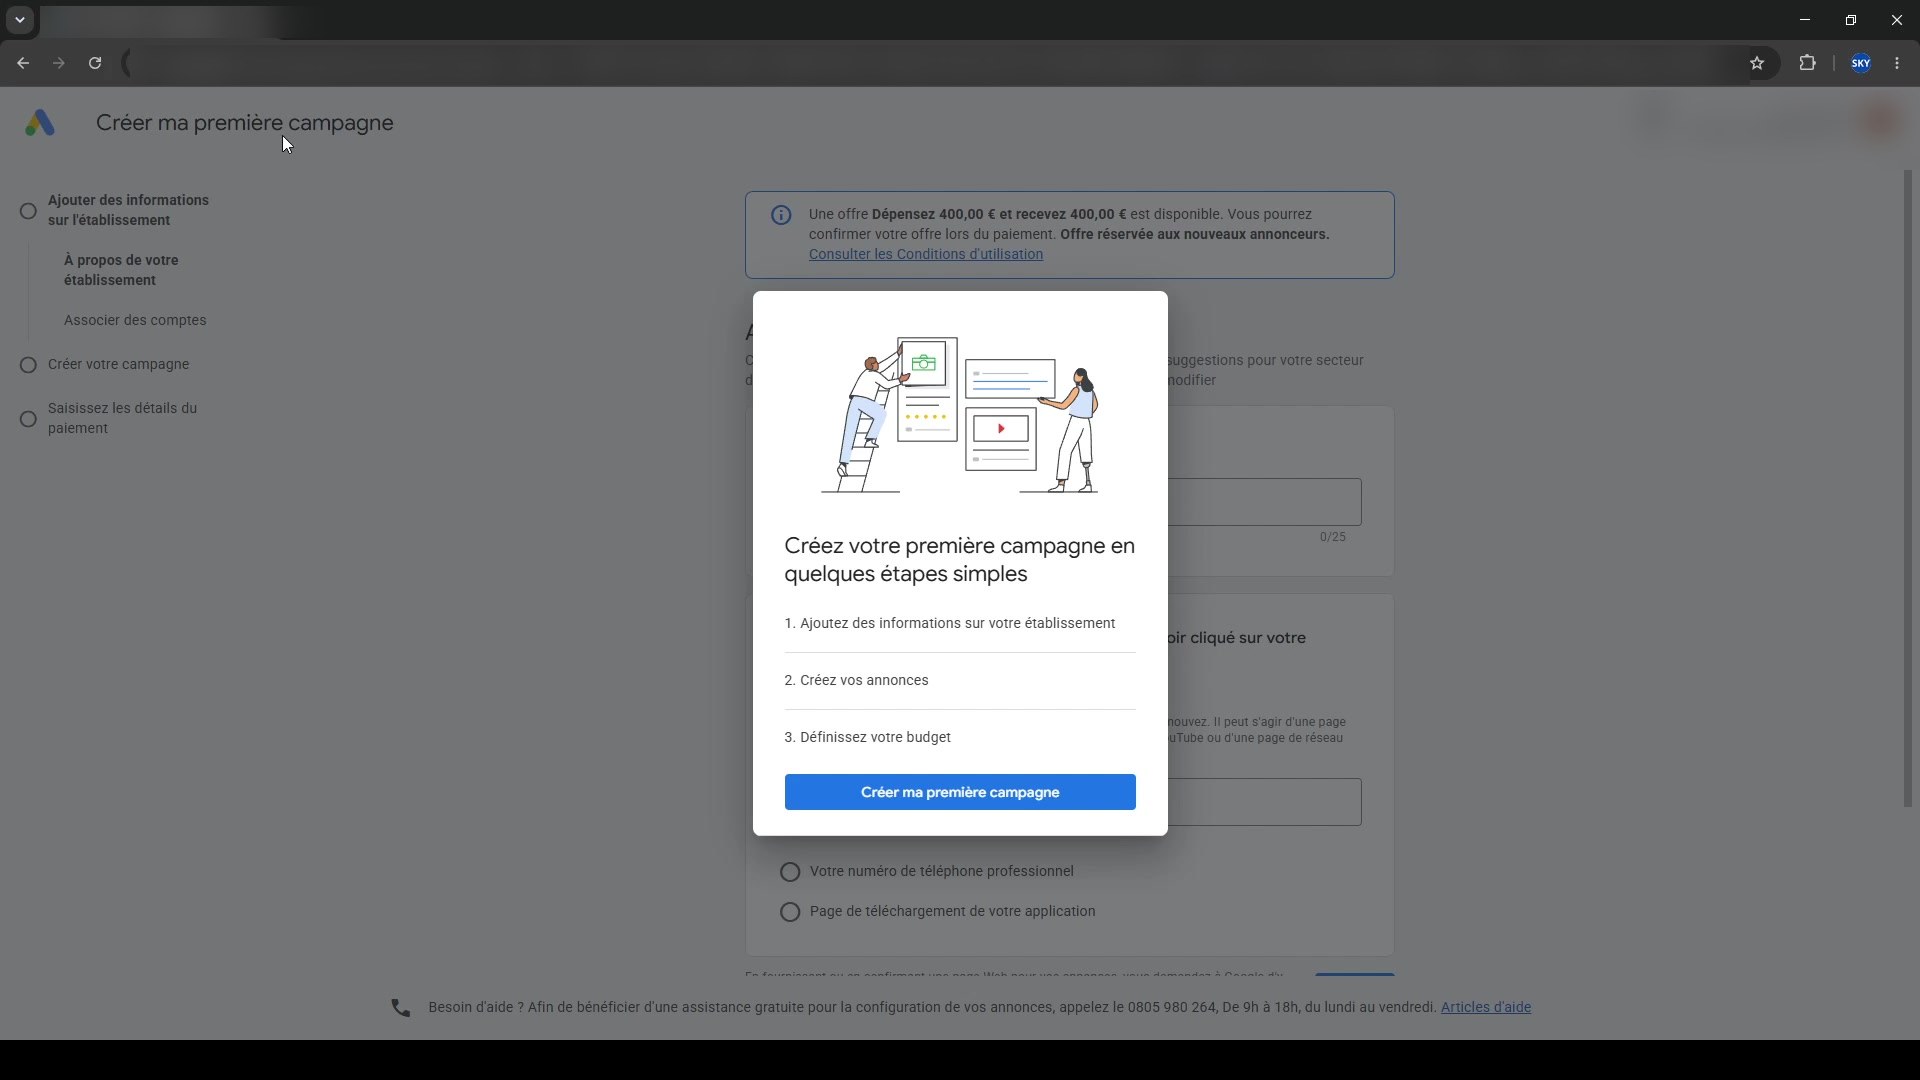Click Créer ma première campagne blue button
1920x1080 pixels.
pos(960,792)
